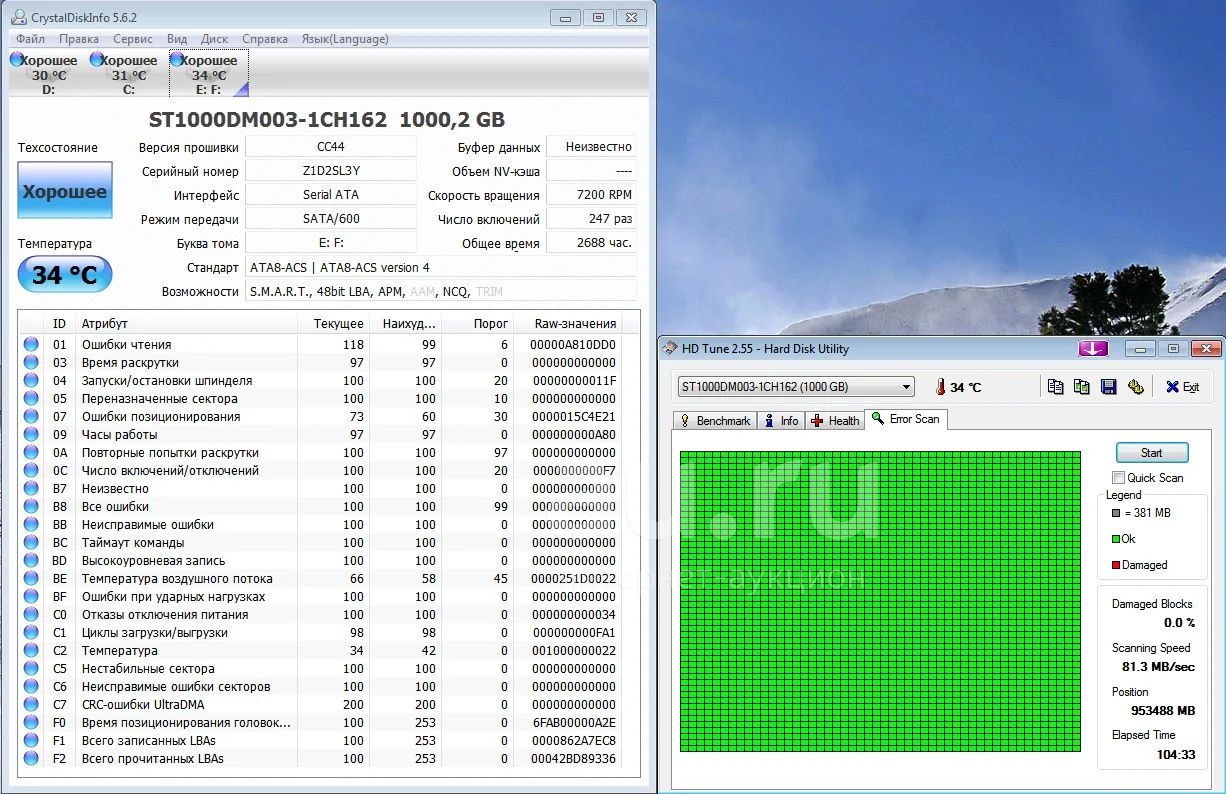
Task: Click status orb of attribute BB Неисправимые ошибки
Action: pyautogui.click(x=31, y=525)
